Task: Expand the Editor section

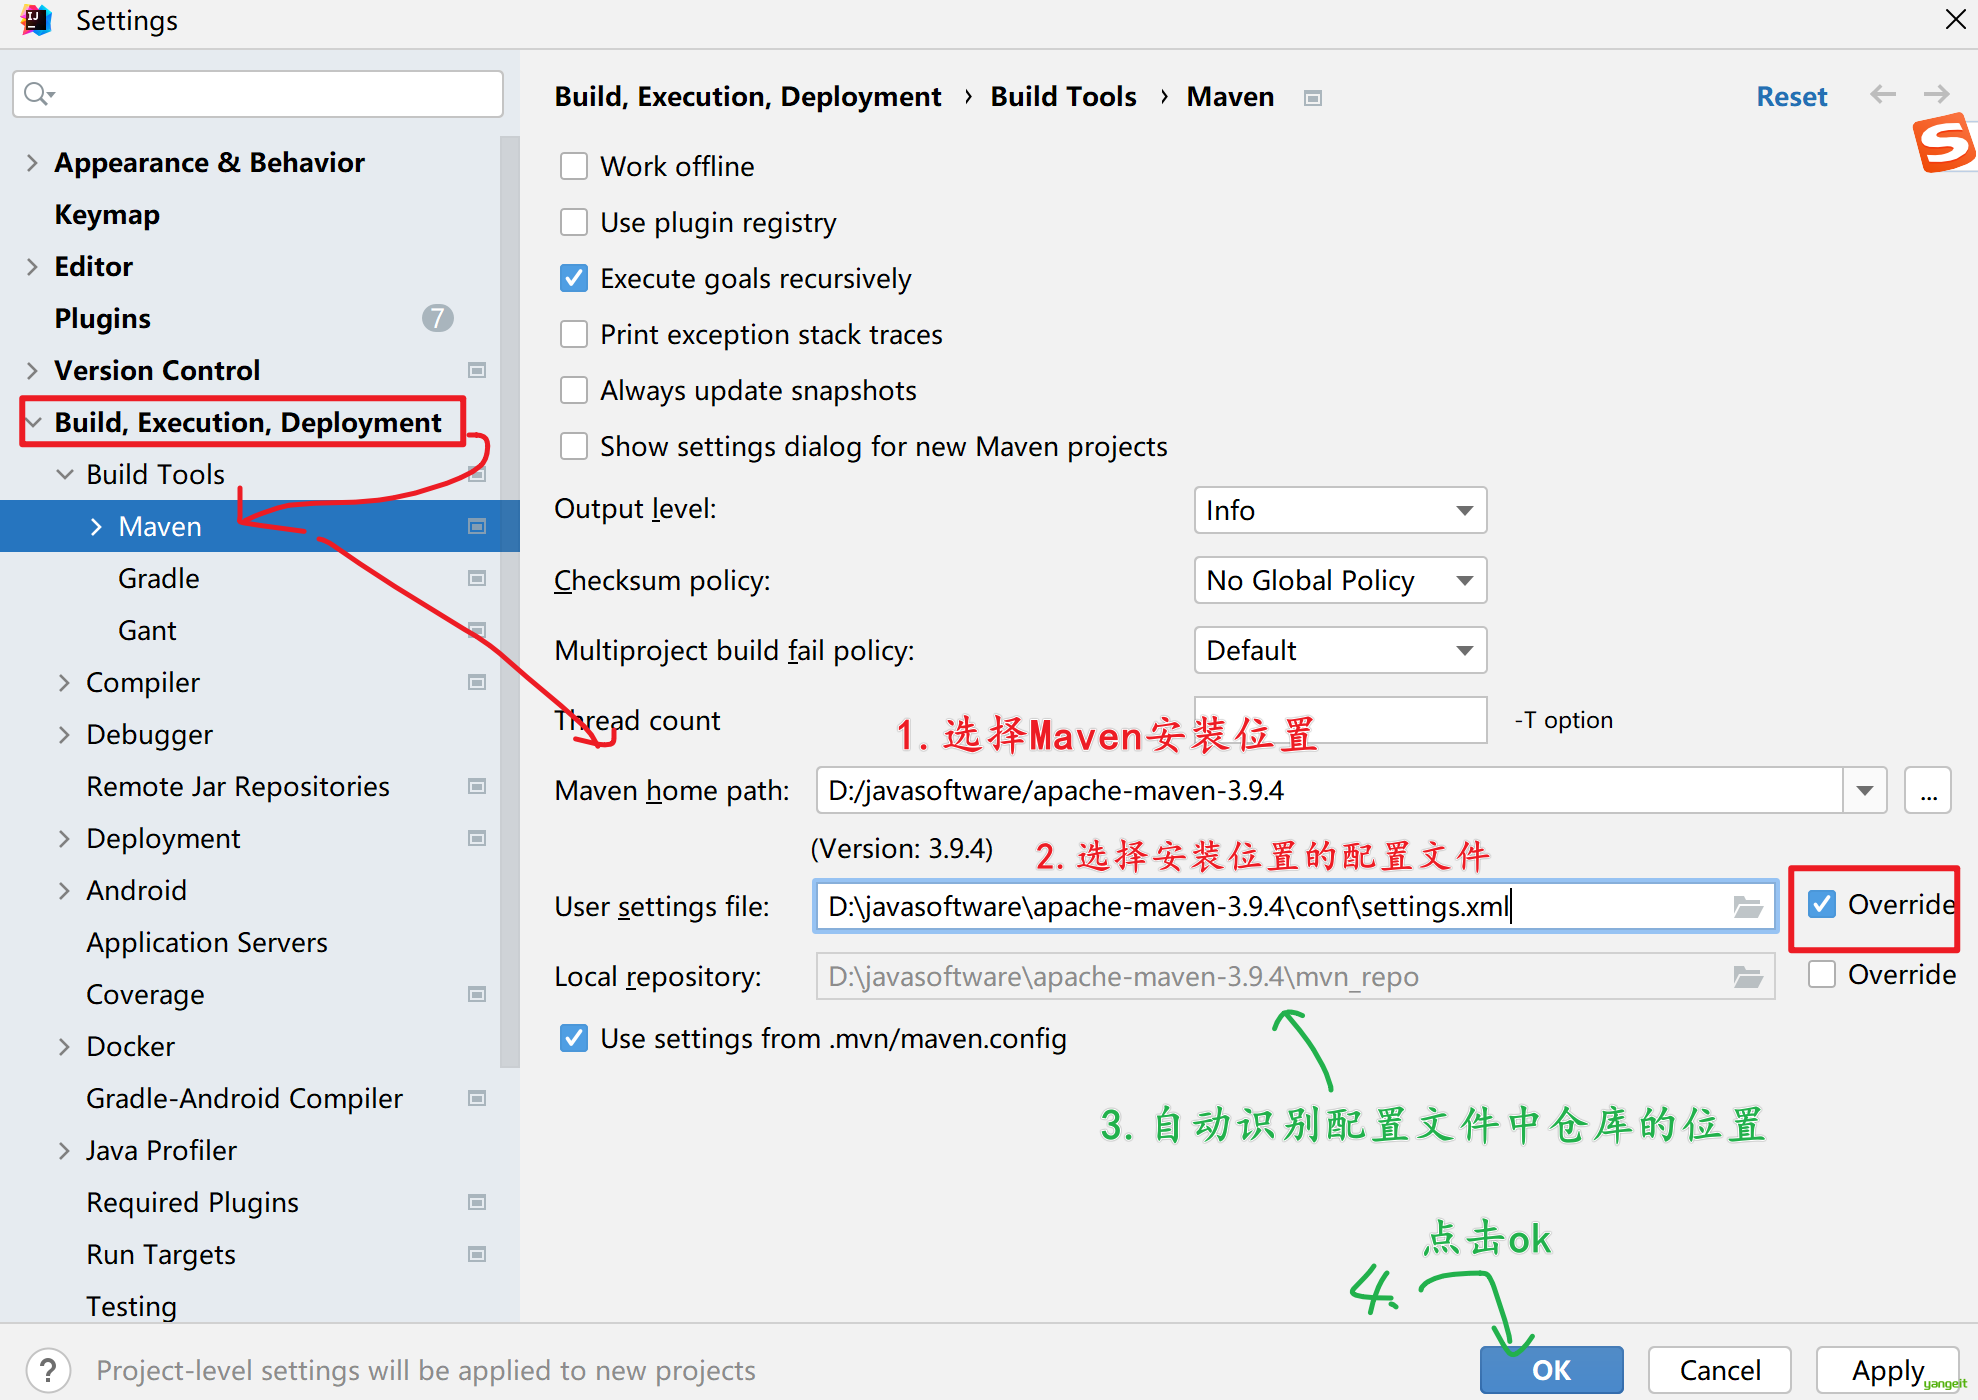Action: (32, 266)
